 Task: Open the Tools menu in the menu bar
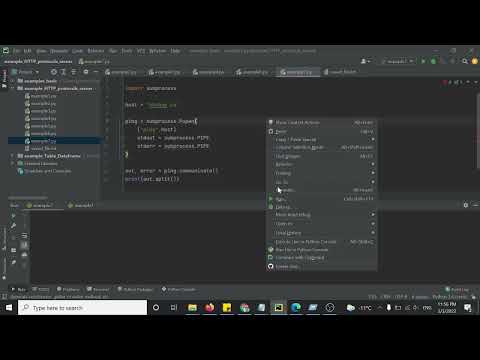point(127,51)
